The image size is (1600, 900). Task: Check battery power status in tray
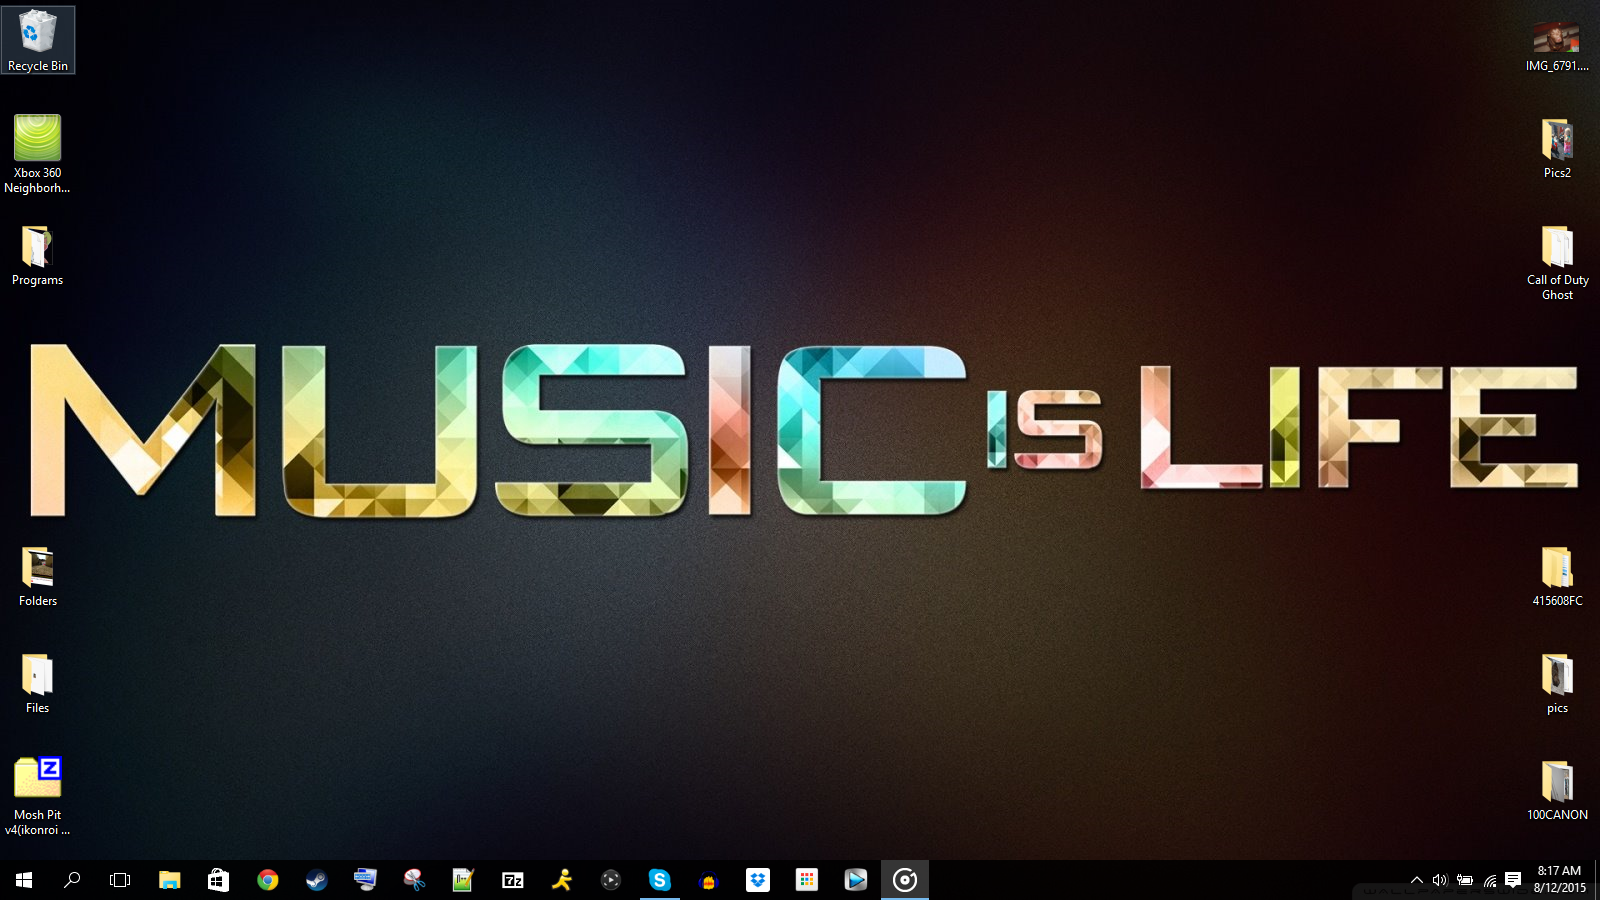[1464, 880]
